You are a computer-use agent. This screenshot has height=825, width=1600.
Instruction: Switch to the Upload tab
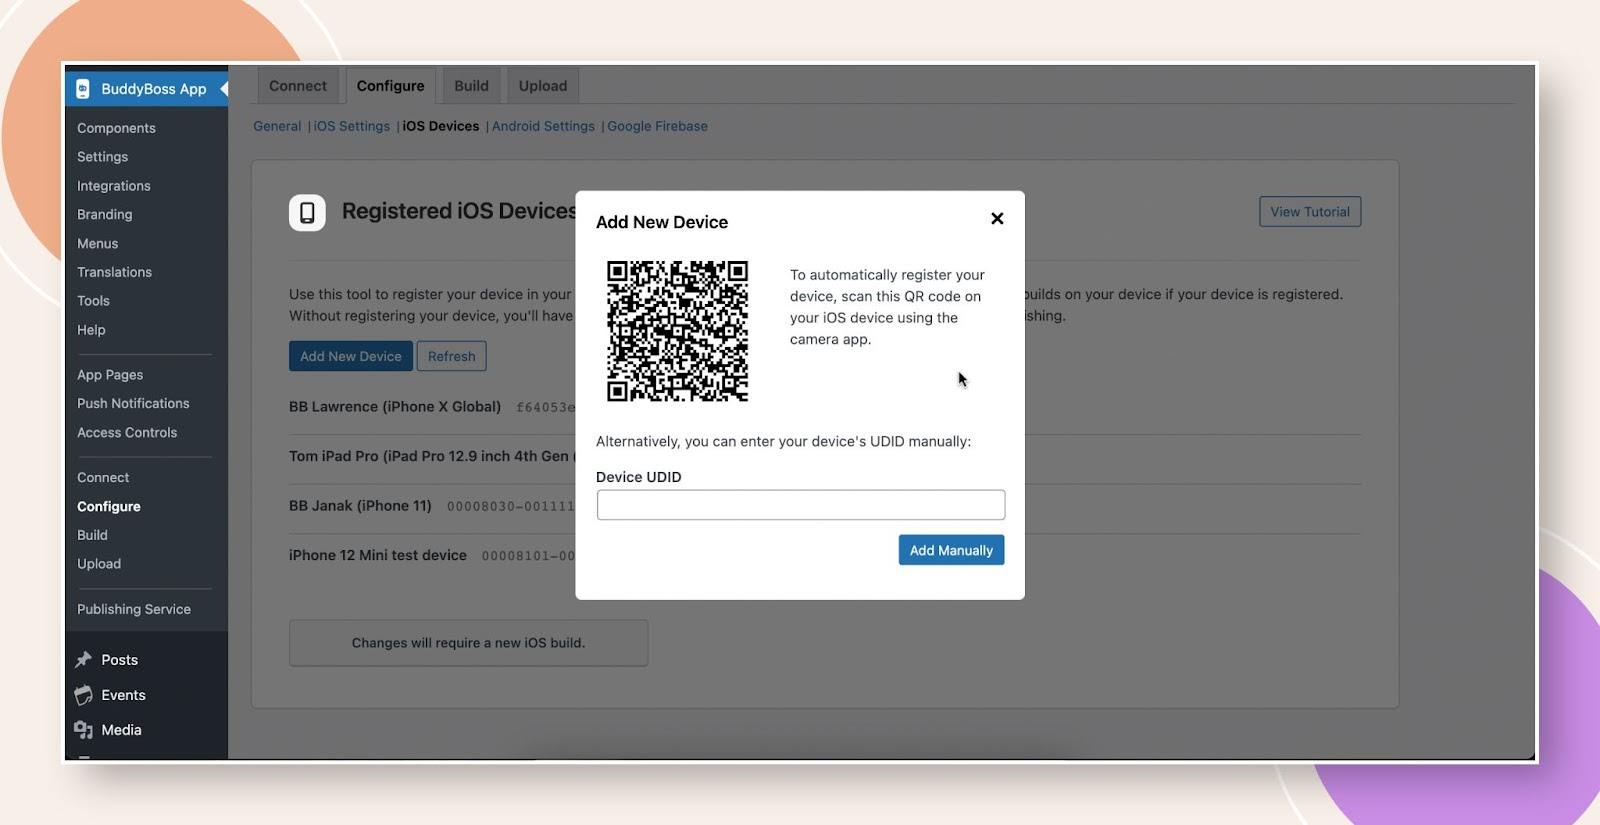coord(543,86)
